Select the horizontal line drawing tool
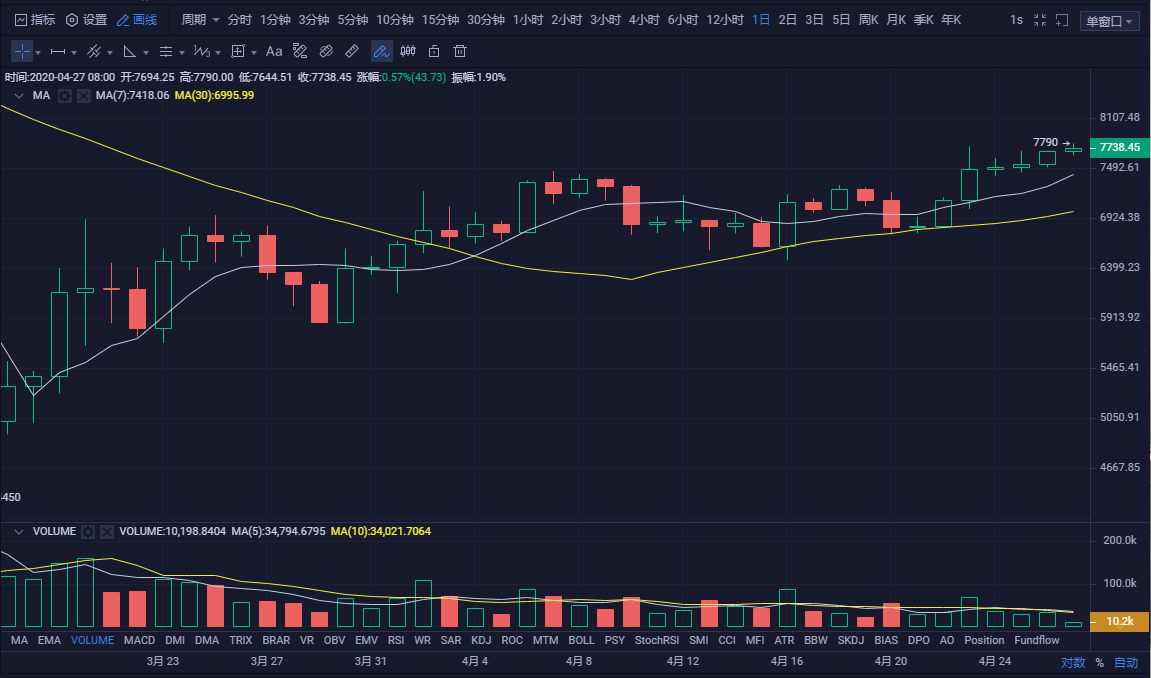Screen dimensions: 1151x678 coord(60,51)
